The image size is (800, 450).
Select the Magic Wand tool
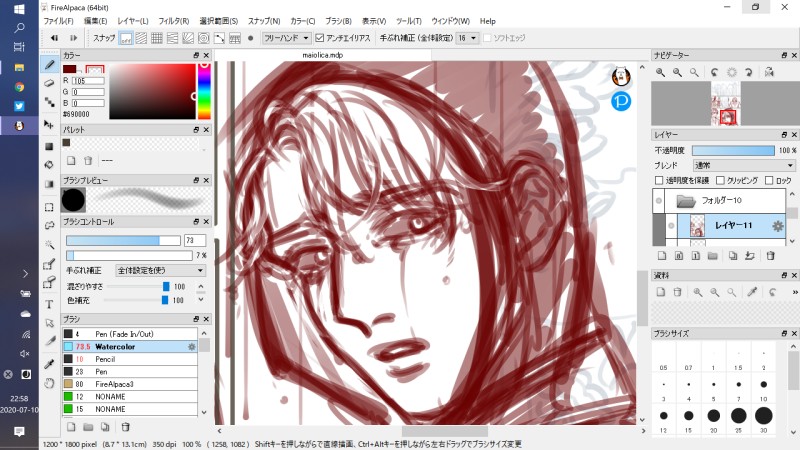49,244
